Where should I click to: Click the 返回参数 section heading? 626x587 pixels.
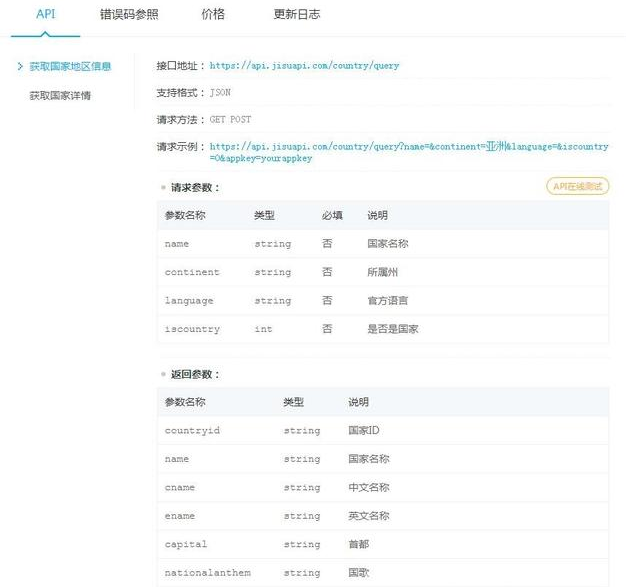tap(195, 374)
